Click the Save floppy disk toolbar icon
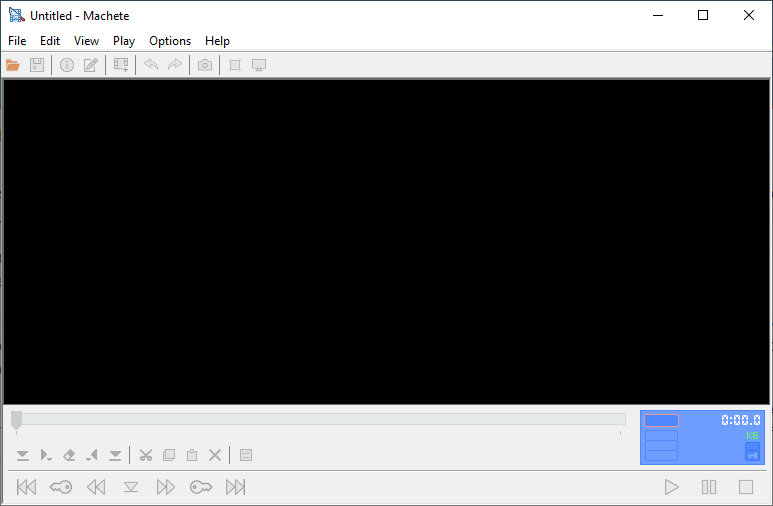This screenshot has height=506, width=773. pos(37,65)
